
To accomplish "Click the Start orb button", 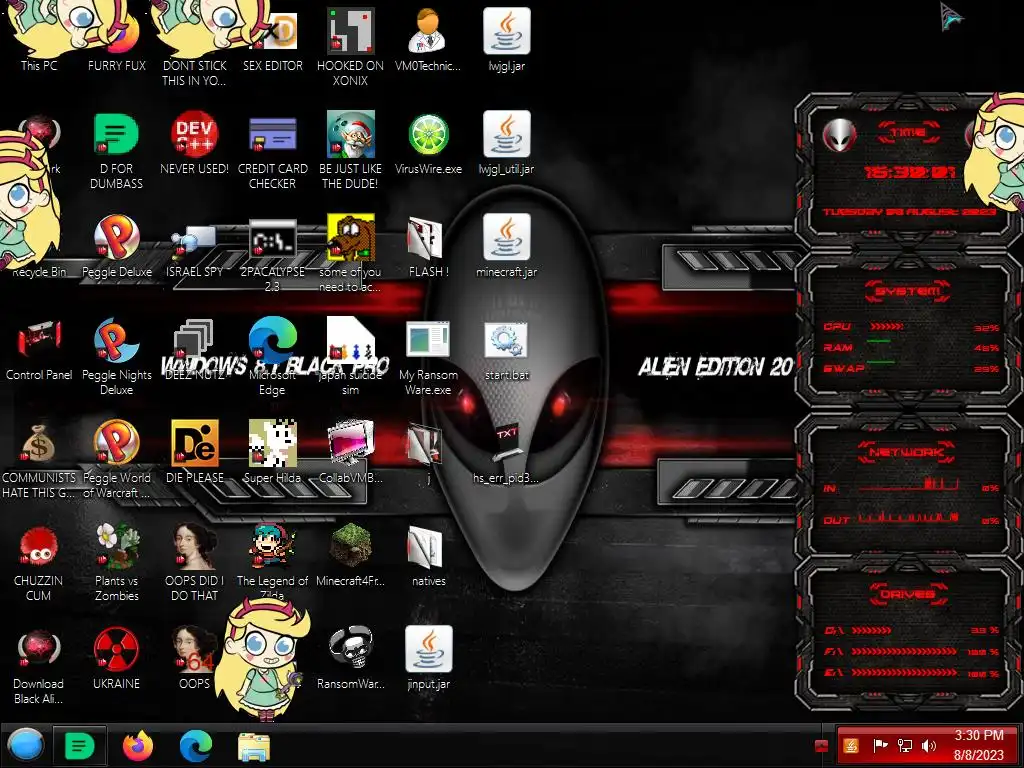I will tap(25, 746).
